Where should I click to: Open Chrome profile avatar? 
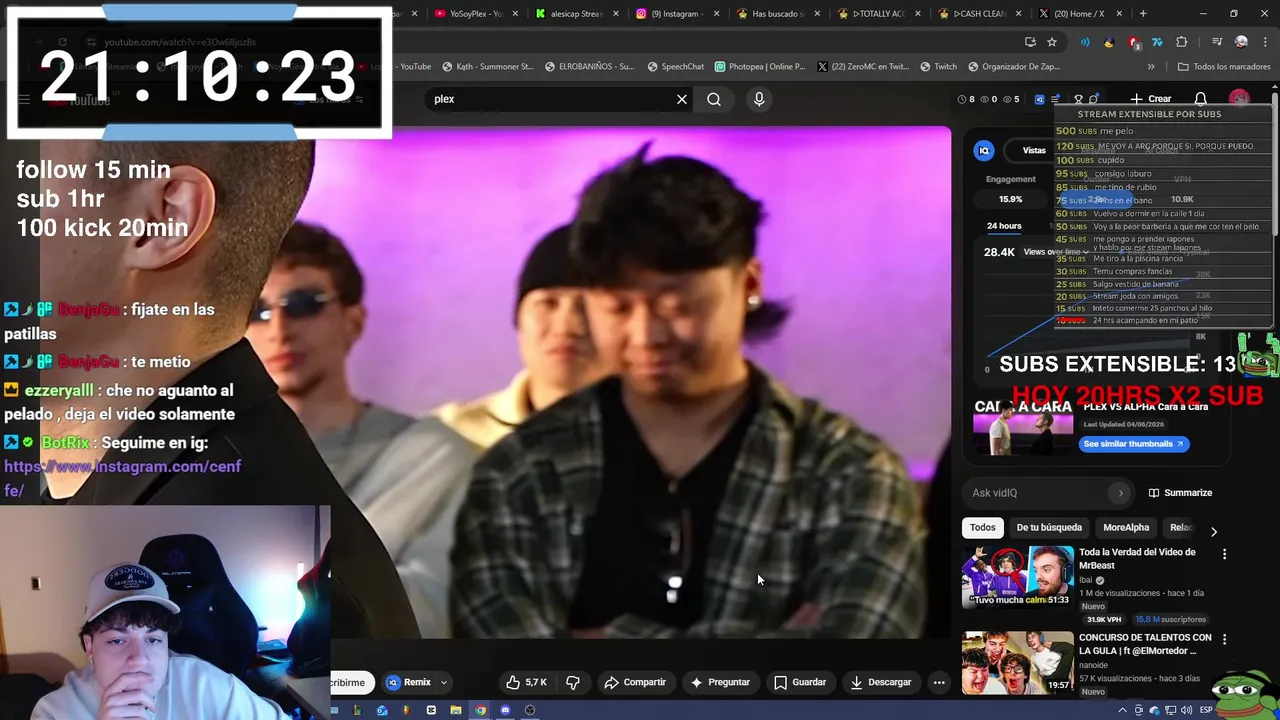tap(1241, 42)
